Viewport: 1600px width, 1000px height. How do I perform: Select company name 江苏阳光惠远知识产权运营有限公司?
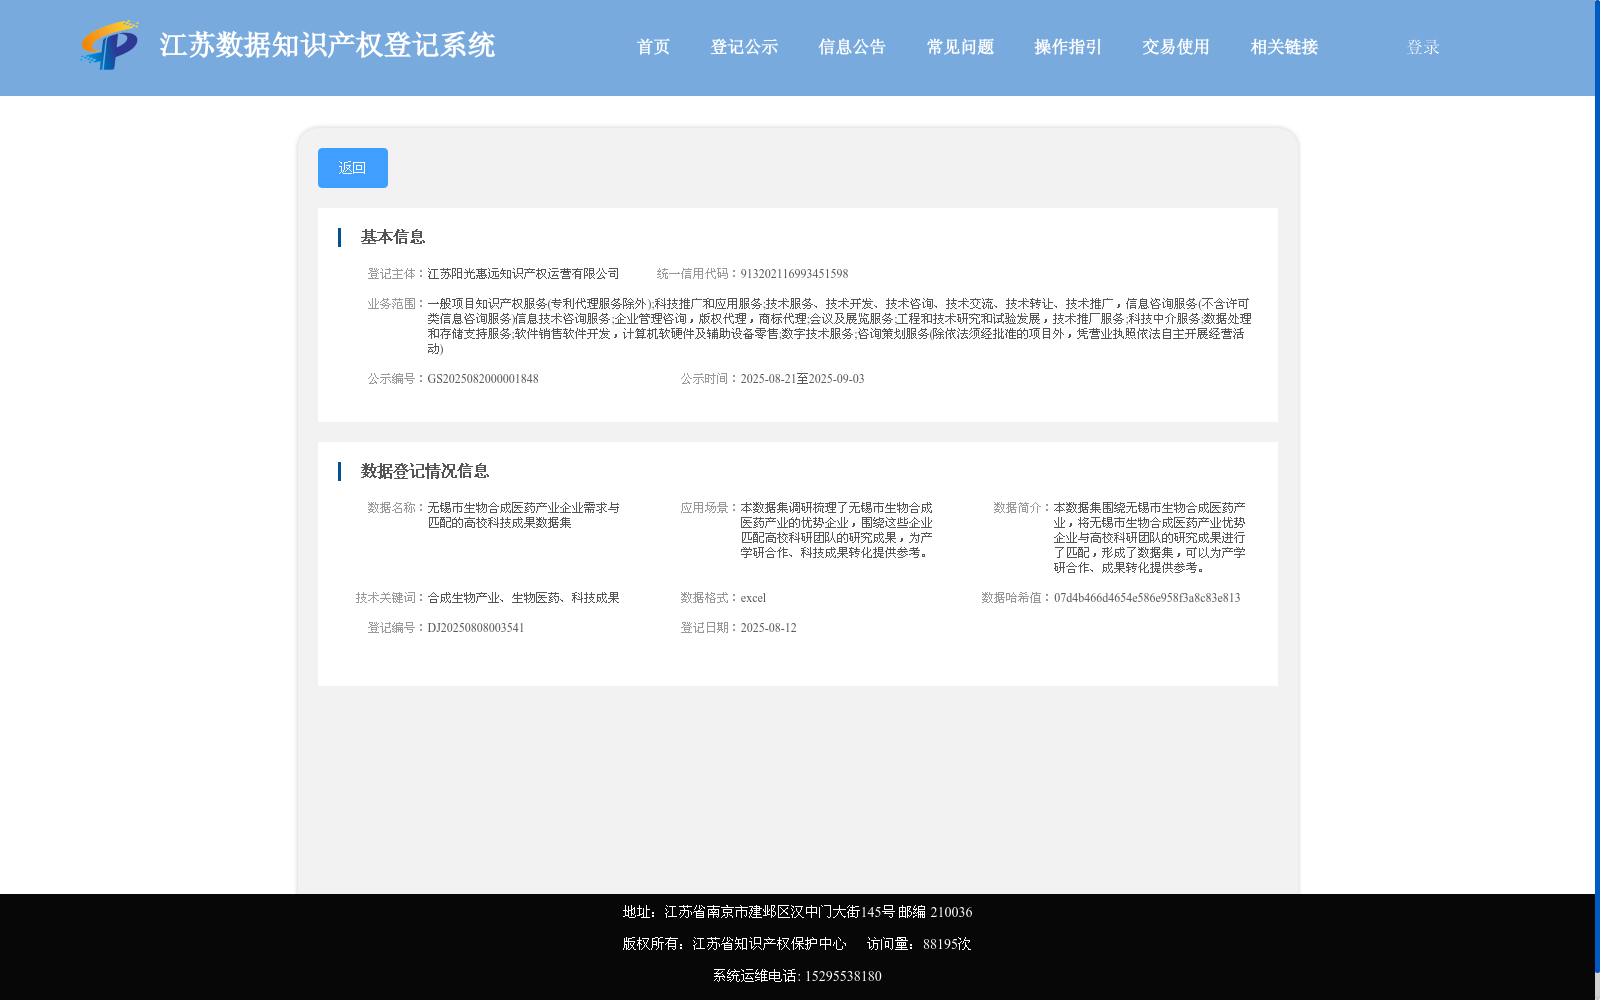523,274
